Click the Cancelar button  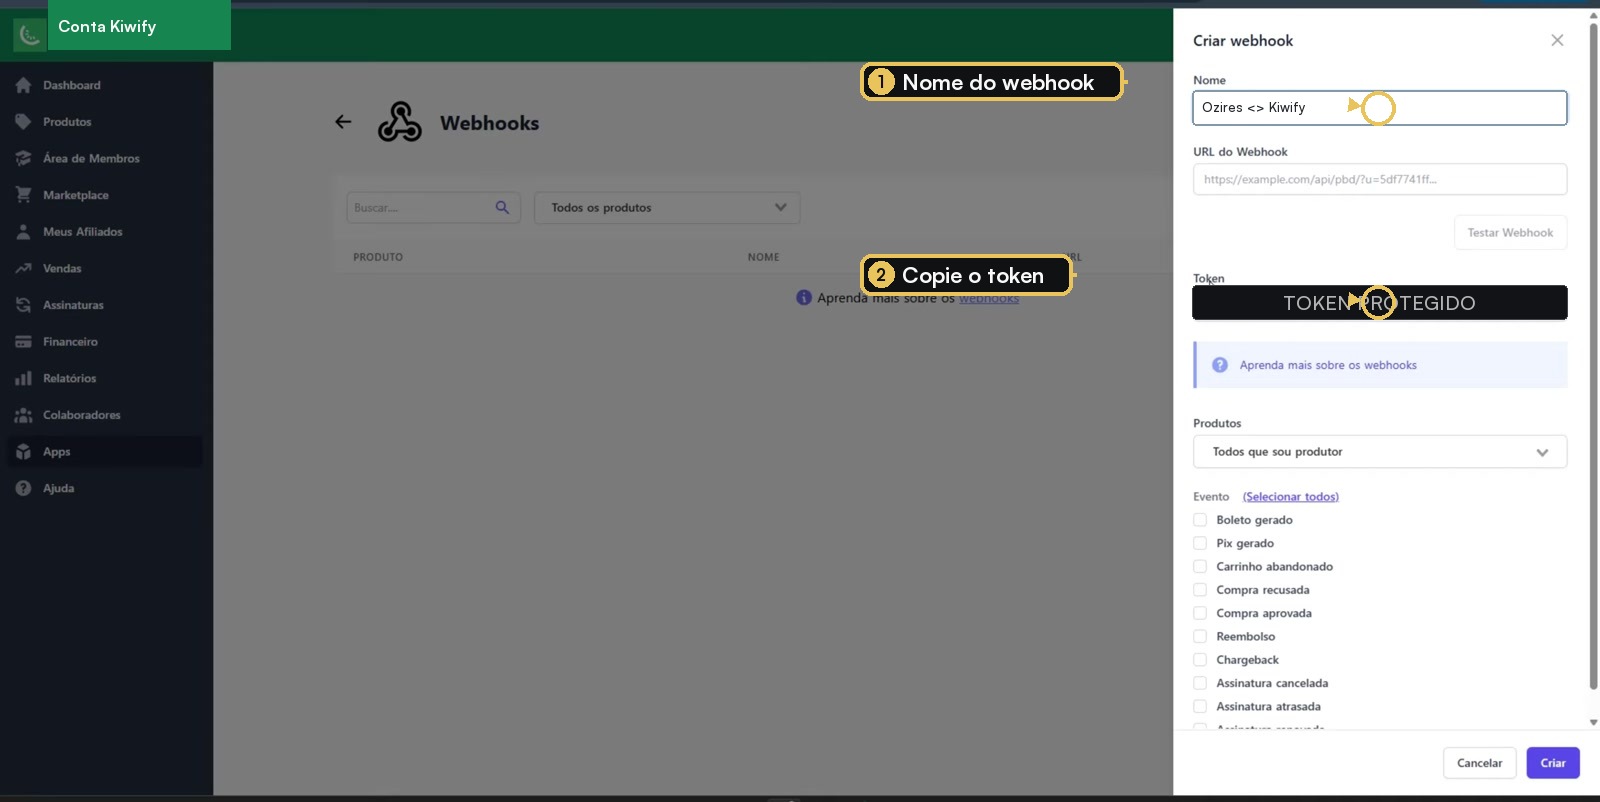point(1480,763)
